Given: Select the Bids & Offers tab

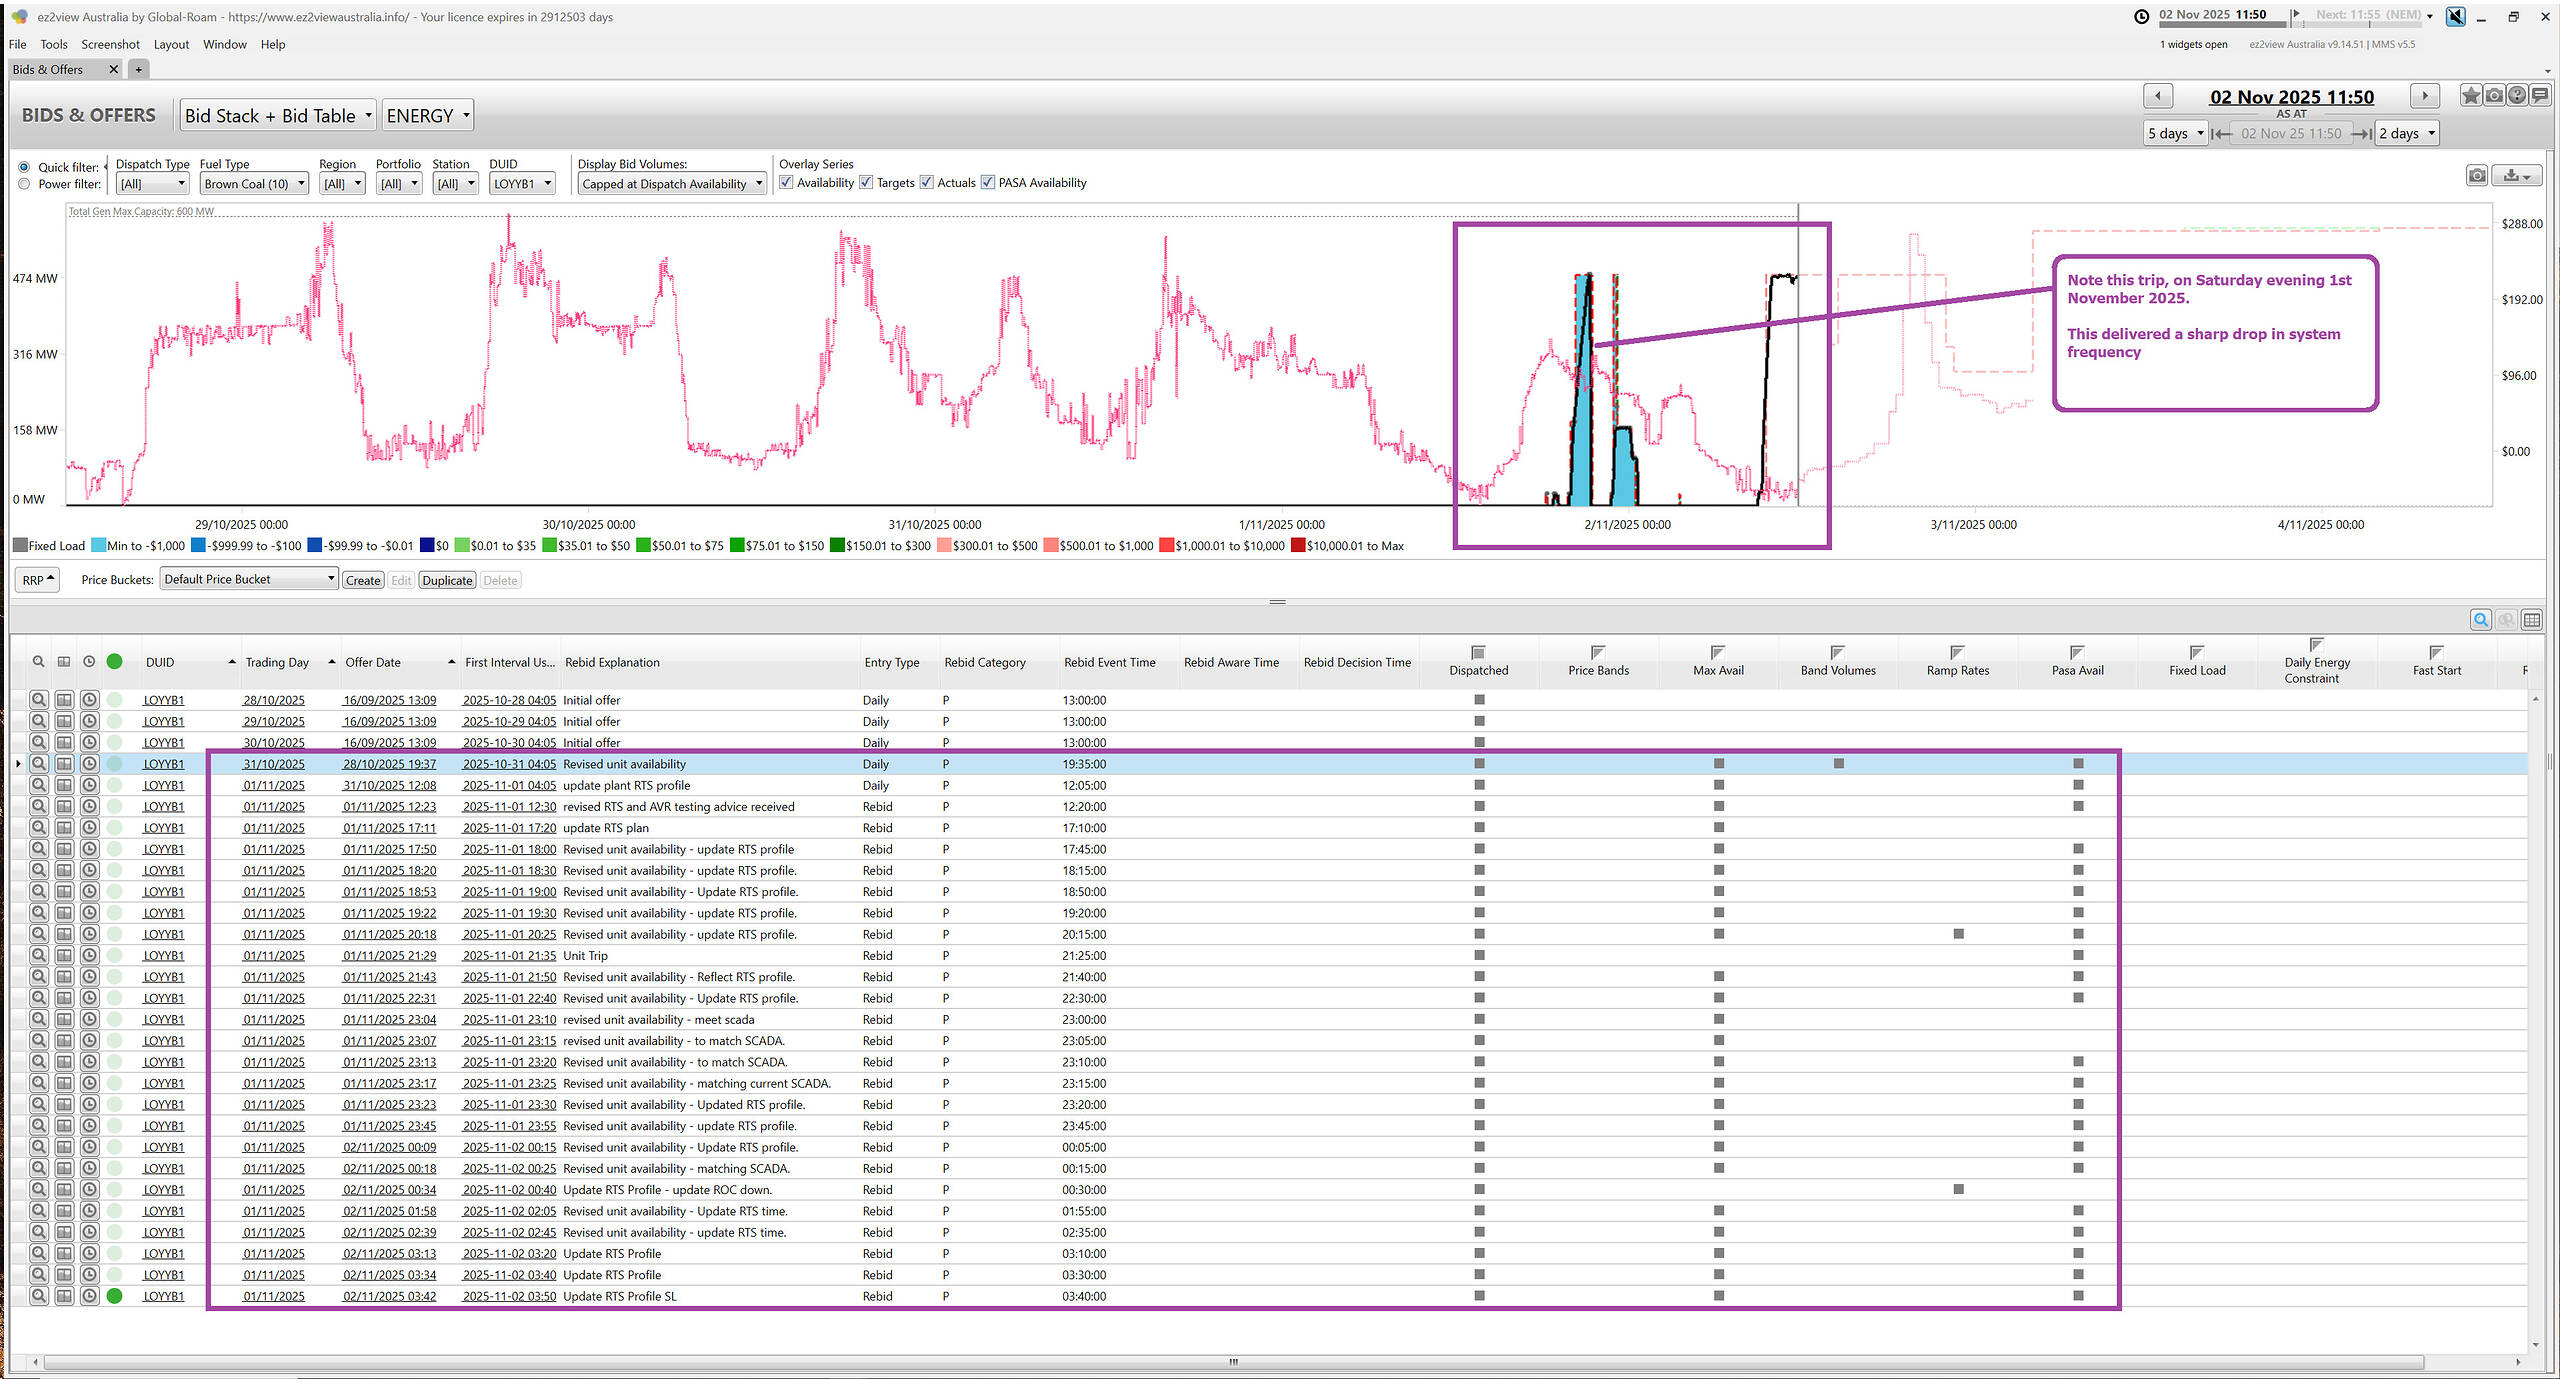Looking at the screenshot, I should (x=48, y=70).
